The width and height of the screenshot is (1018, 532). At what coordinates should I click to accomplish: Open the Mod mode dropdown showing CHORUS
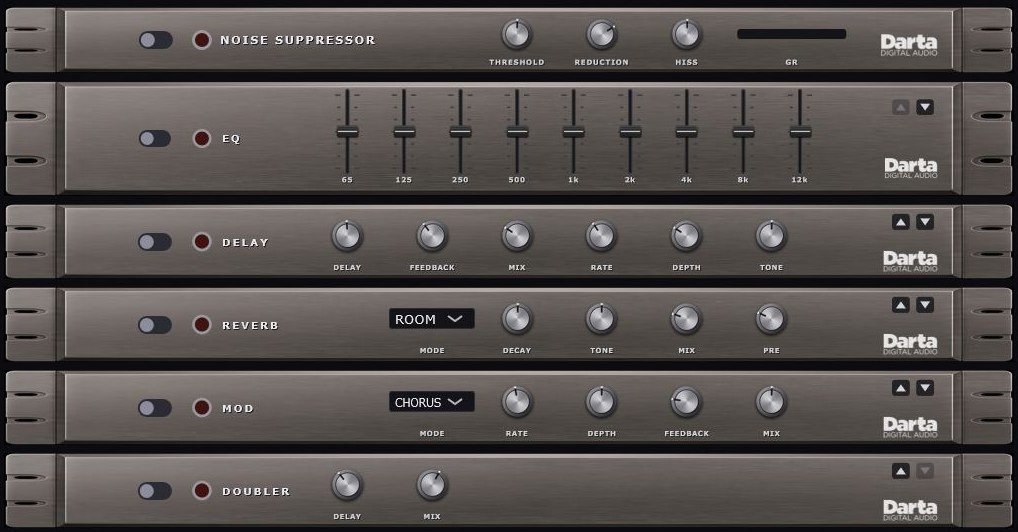pyautogui.click(x=432, y=402)
